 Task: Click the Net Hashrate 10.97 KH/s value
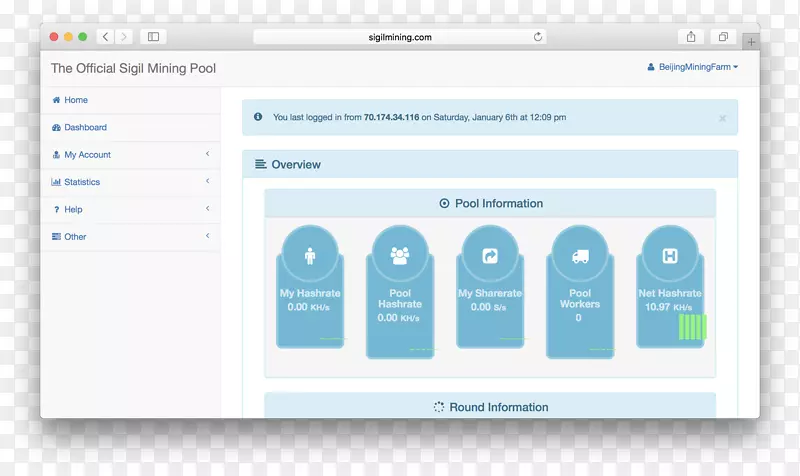(x=668, y=307)
